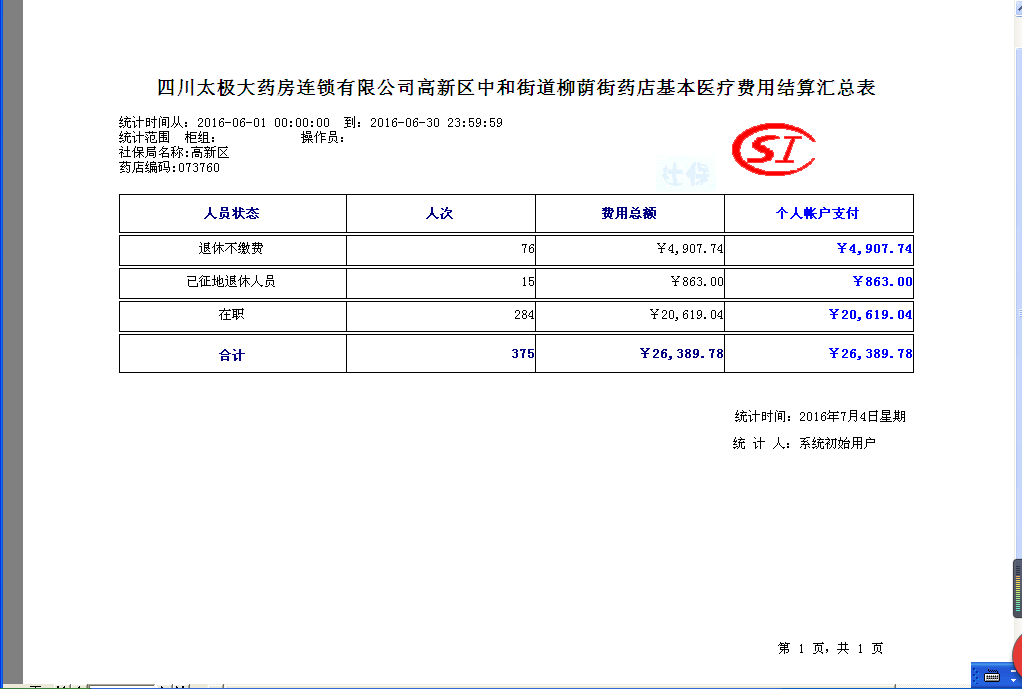1022x689 pixels.
Task: Click the 统计人: 系统初始用户 line
Action: (x=804, y=443)
